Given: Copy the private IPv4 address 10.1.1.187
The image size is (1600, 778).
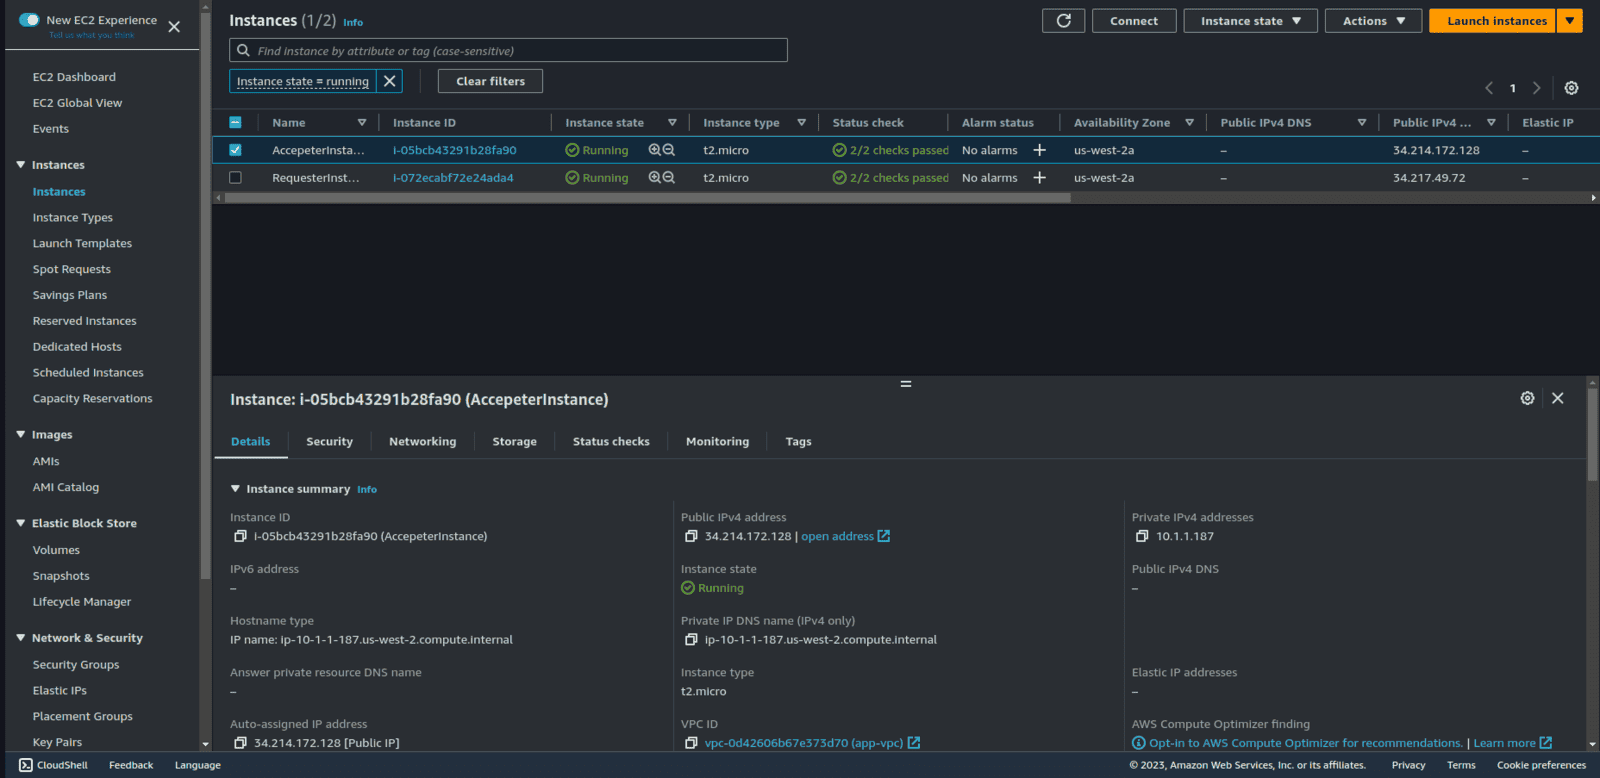Looking at the screenshot, I should coord(1142,537).
